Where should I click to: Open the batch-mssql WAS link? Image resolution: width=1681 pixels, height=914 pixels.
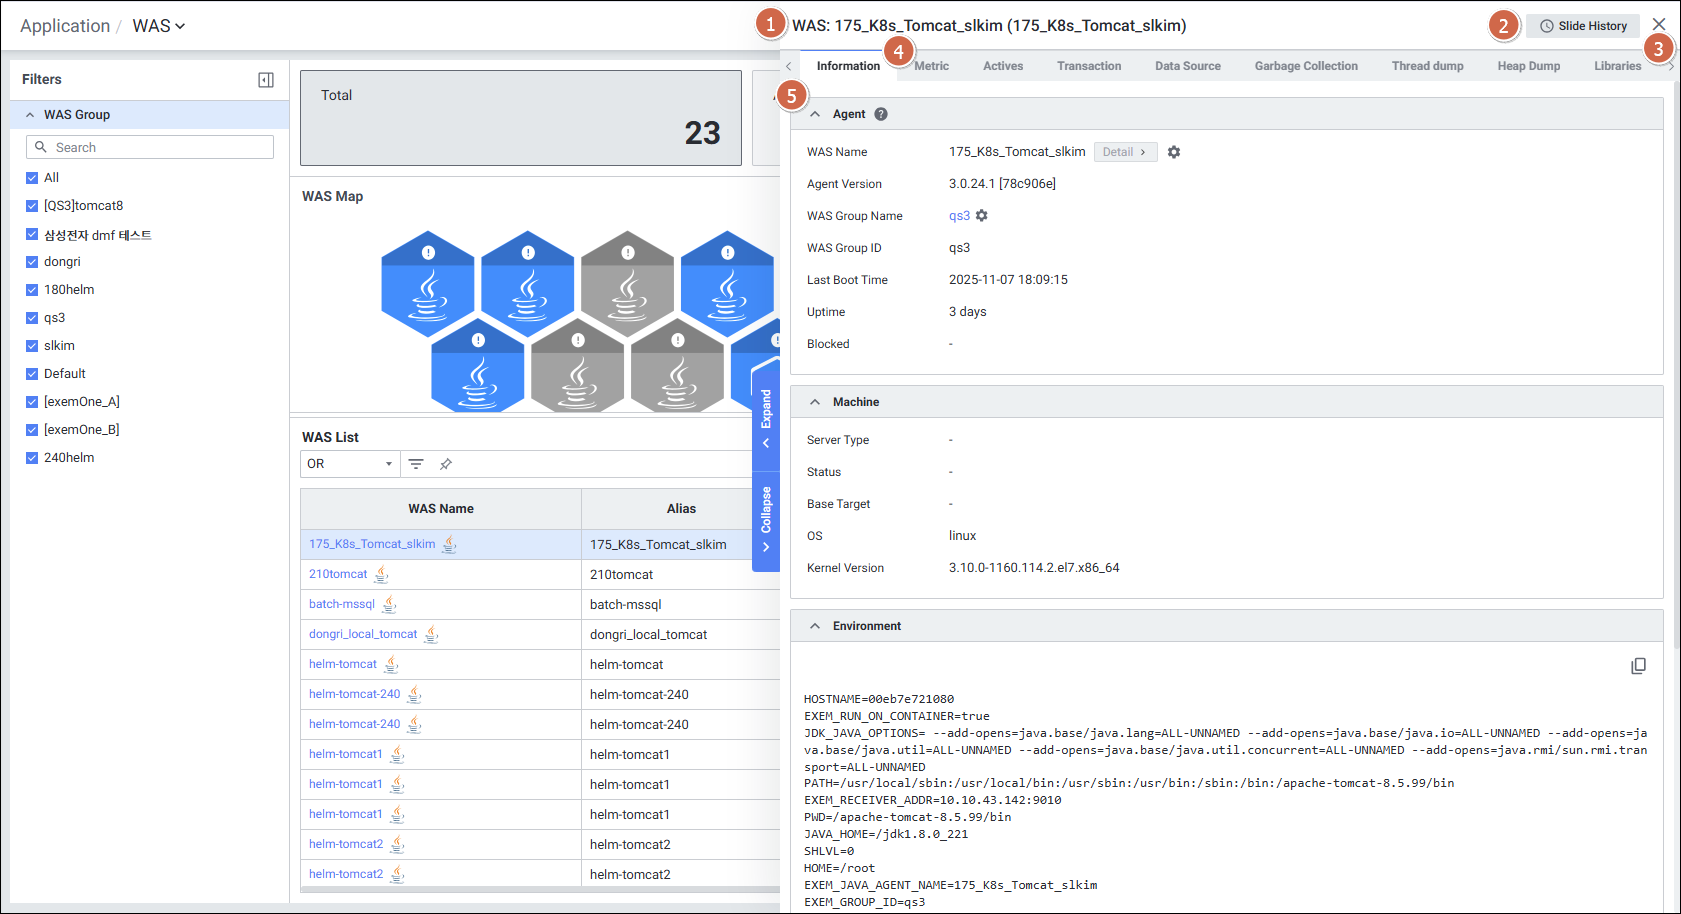(342, 604)
